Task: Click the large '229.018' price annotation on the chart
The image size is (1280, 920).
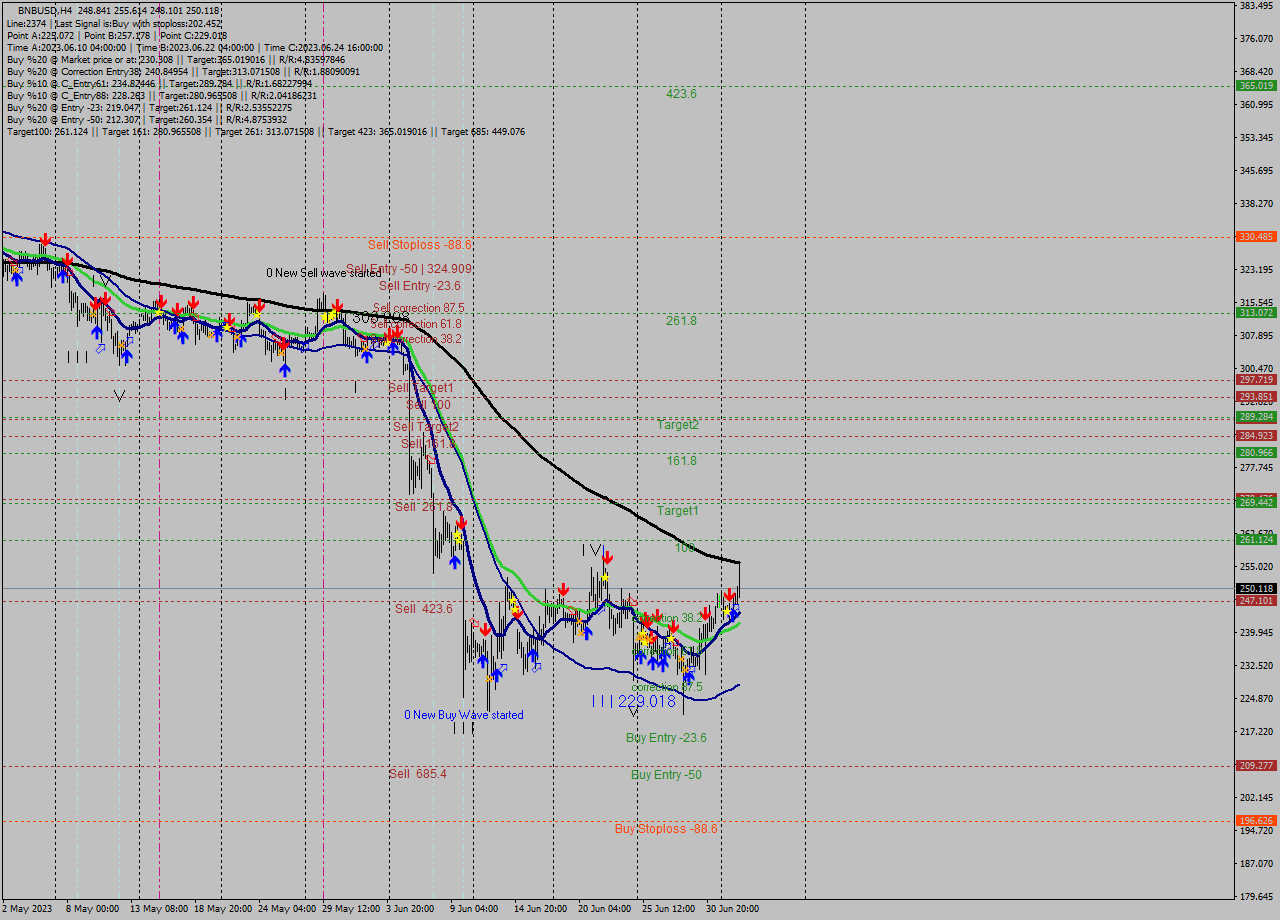Action: pyautogui.click(x=647, y=703)
